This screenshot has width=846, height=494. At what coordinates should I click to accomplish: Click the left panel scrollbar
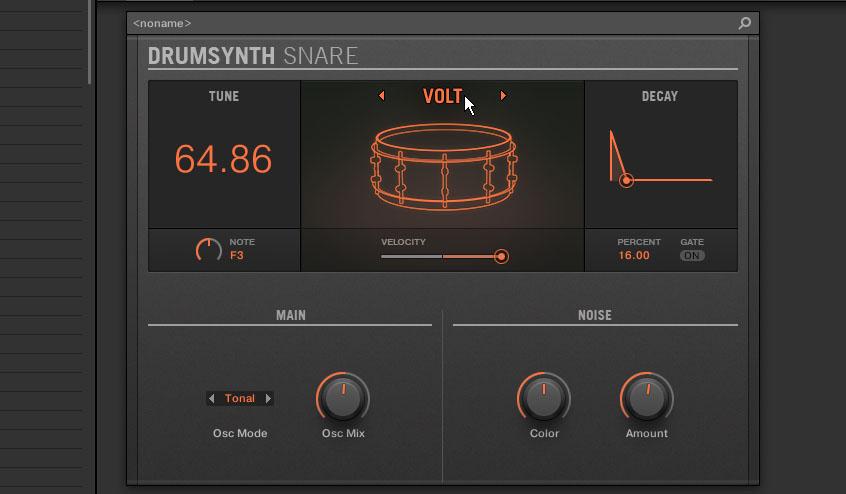(x=90, y=42)
